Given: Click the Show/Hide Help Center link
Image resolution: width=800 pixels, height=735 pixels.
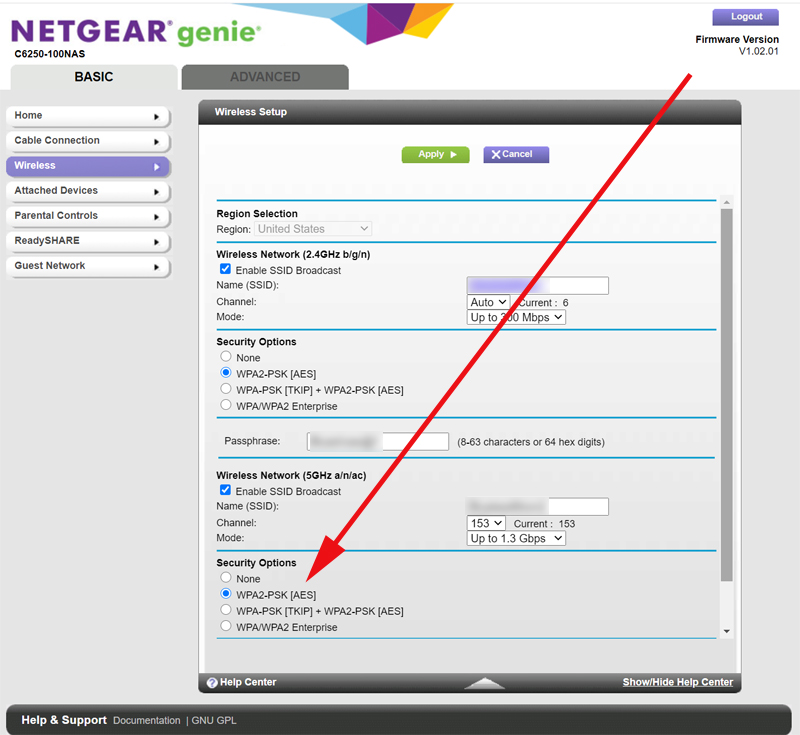Looking at the screenshot, I should pos(677,682).
